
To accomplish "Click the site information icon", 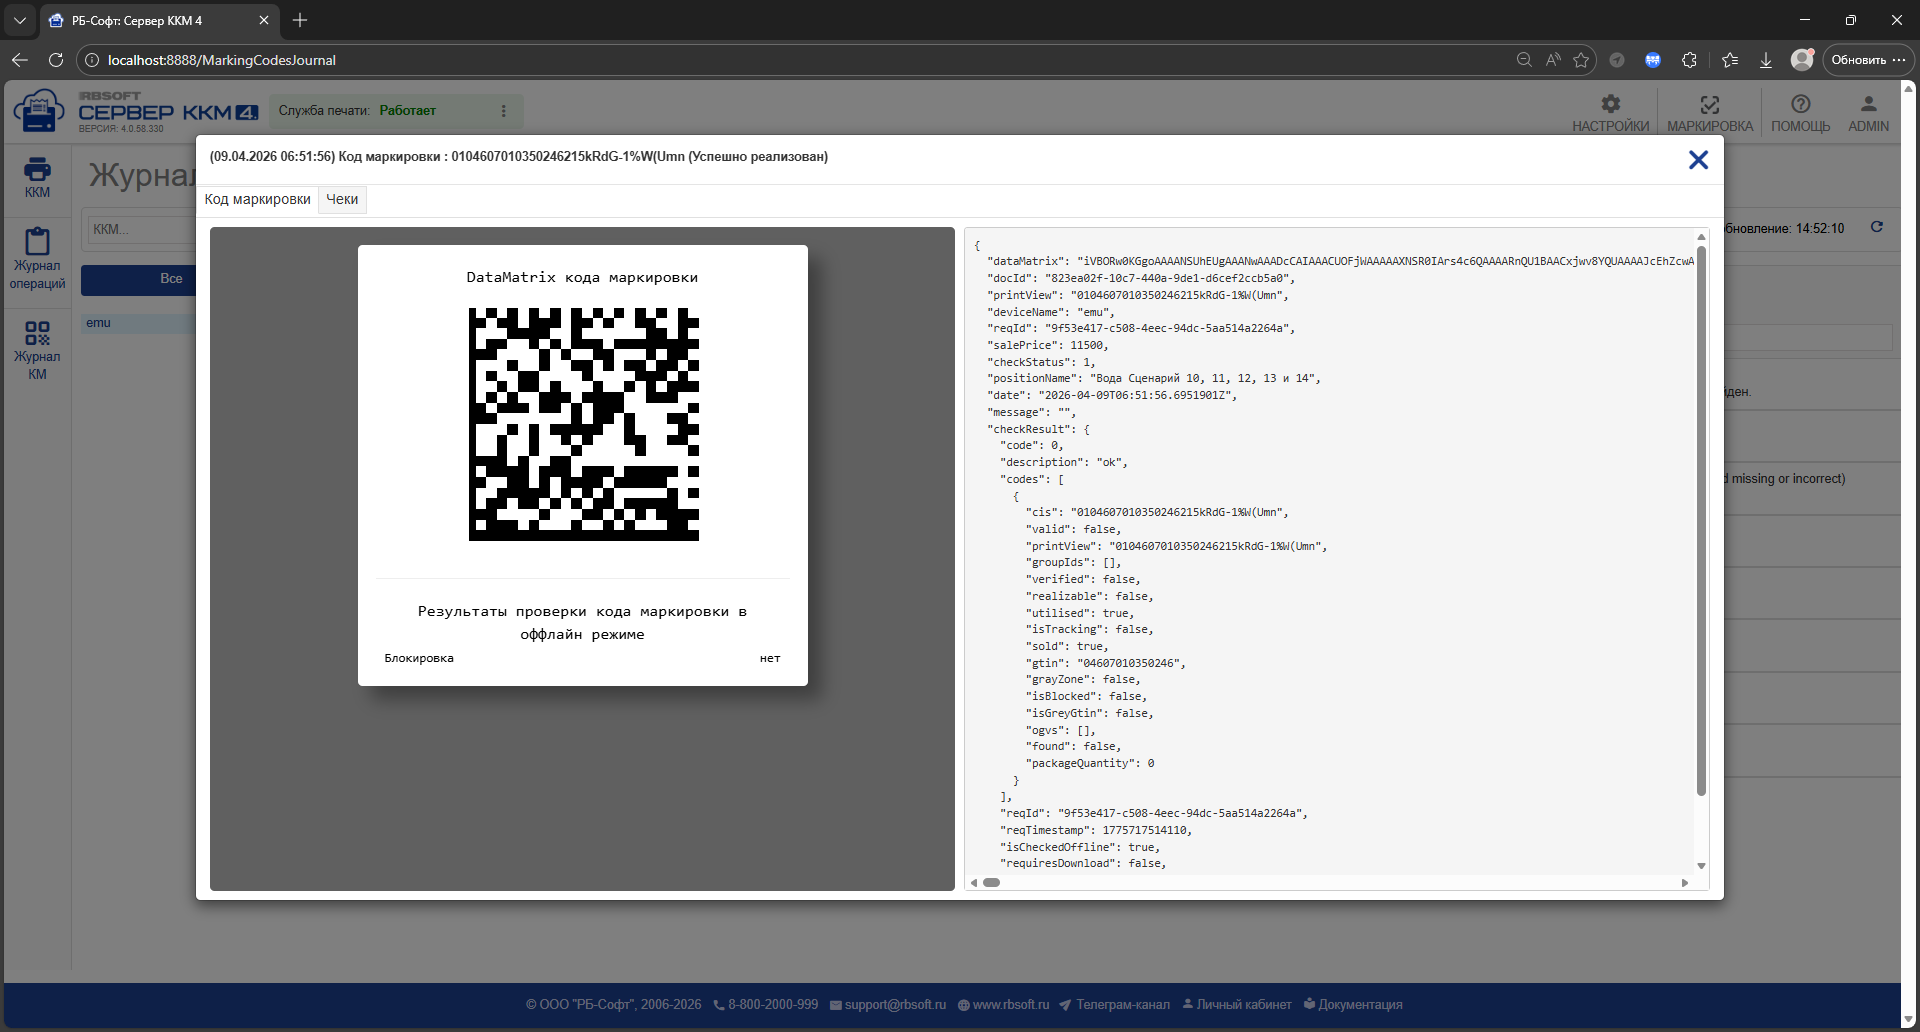I will pos(91,60).
